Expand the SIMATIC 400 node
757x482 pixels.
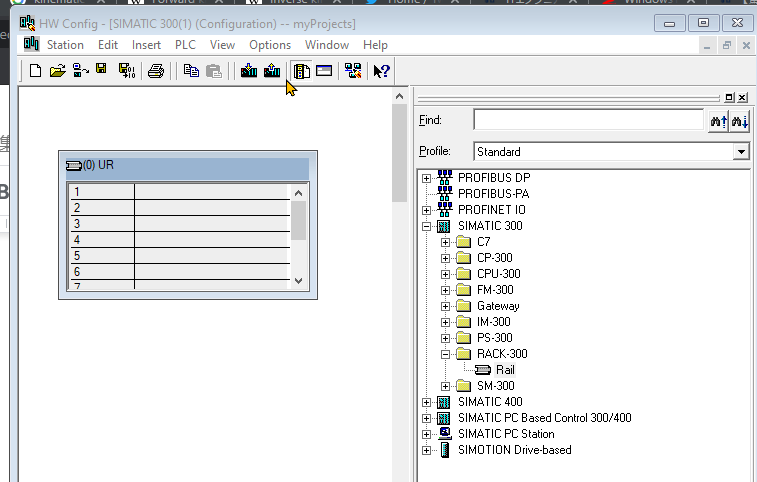(426, 402)
